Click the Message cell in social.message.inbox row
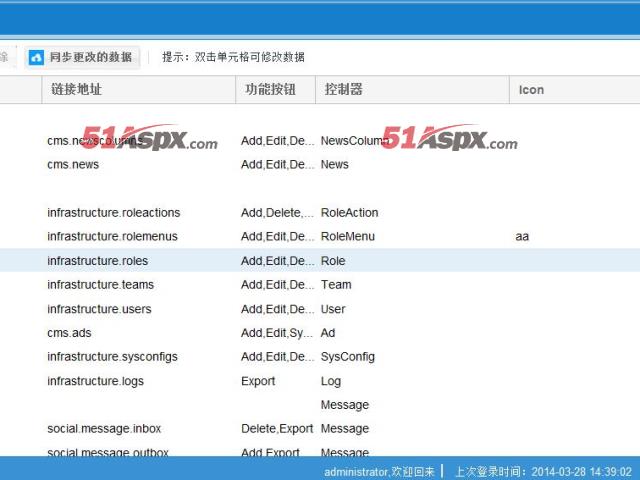 345,429
